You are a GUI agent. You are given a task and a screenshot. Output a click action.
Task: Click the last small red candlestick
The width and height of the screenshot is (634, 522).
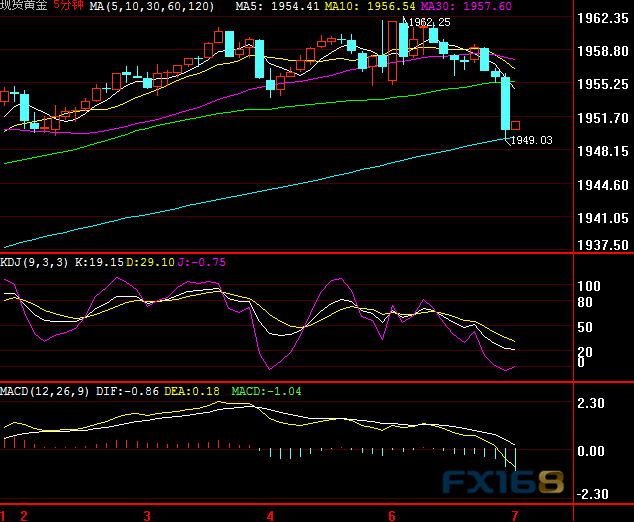pyautogui.click(x=515, y=125)
